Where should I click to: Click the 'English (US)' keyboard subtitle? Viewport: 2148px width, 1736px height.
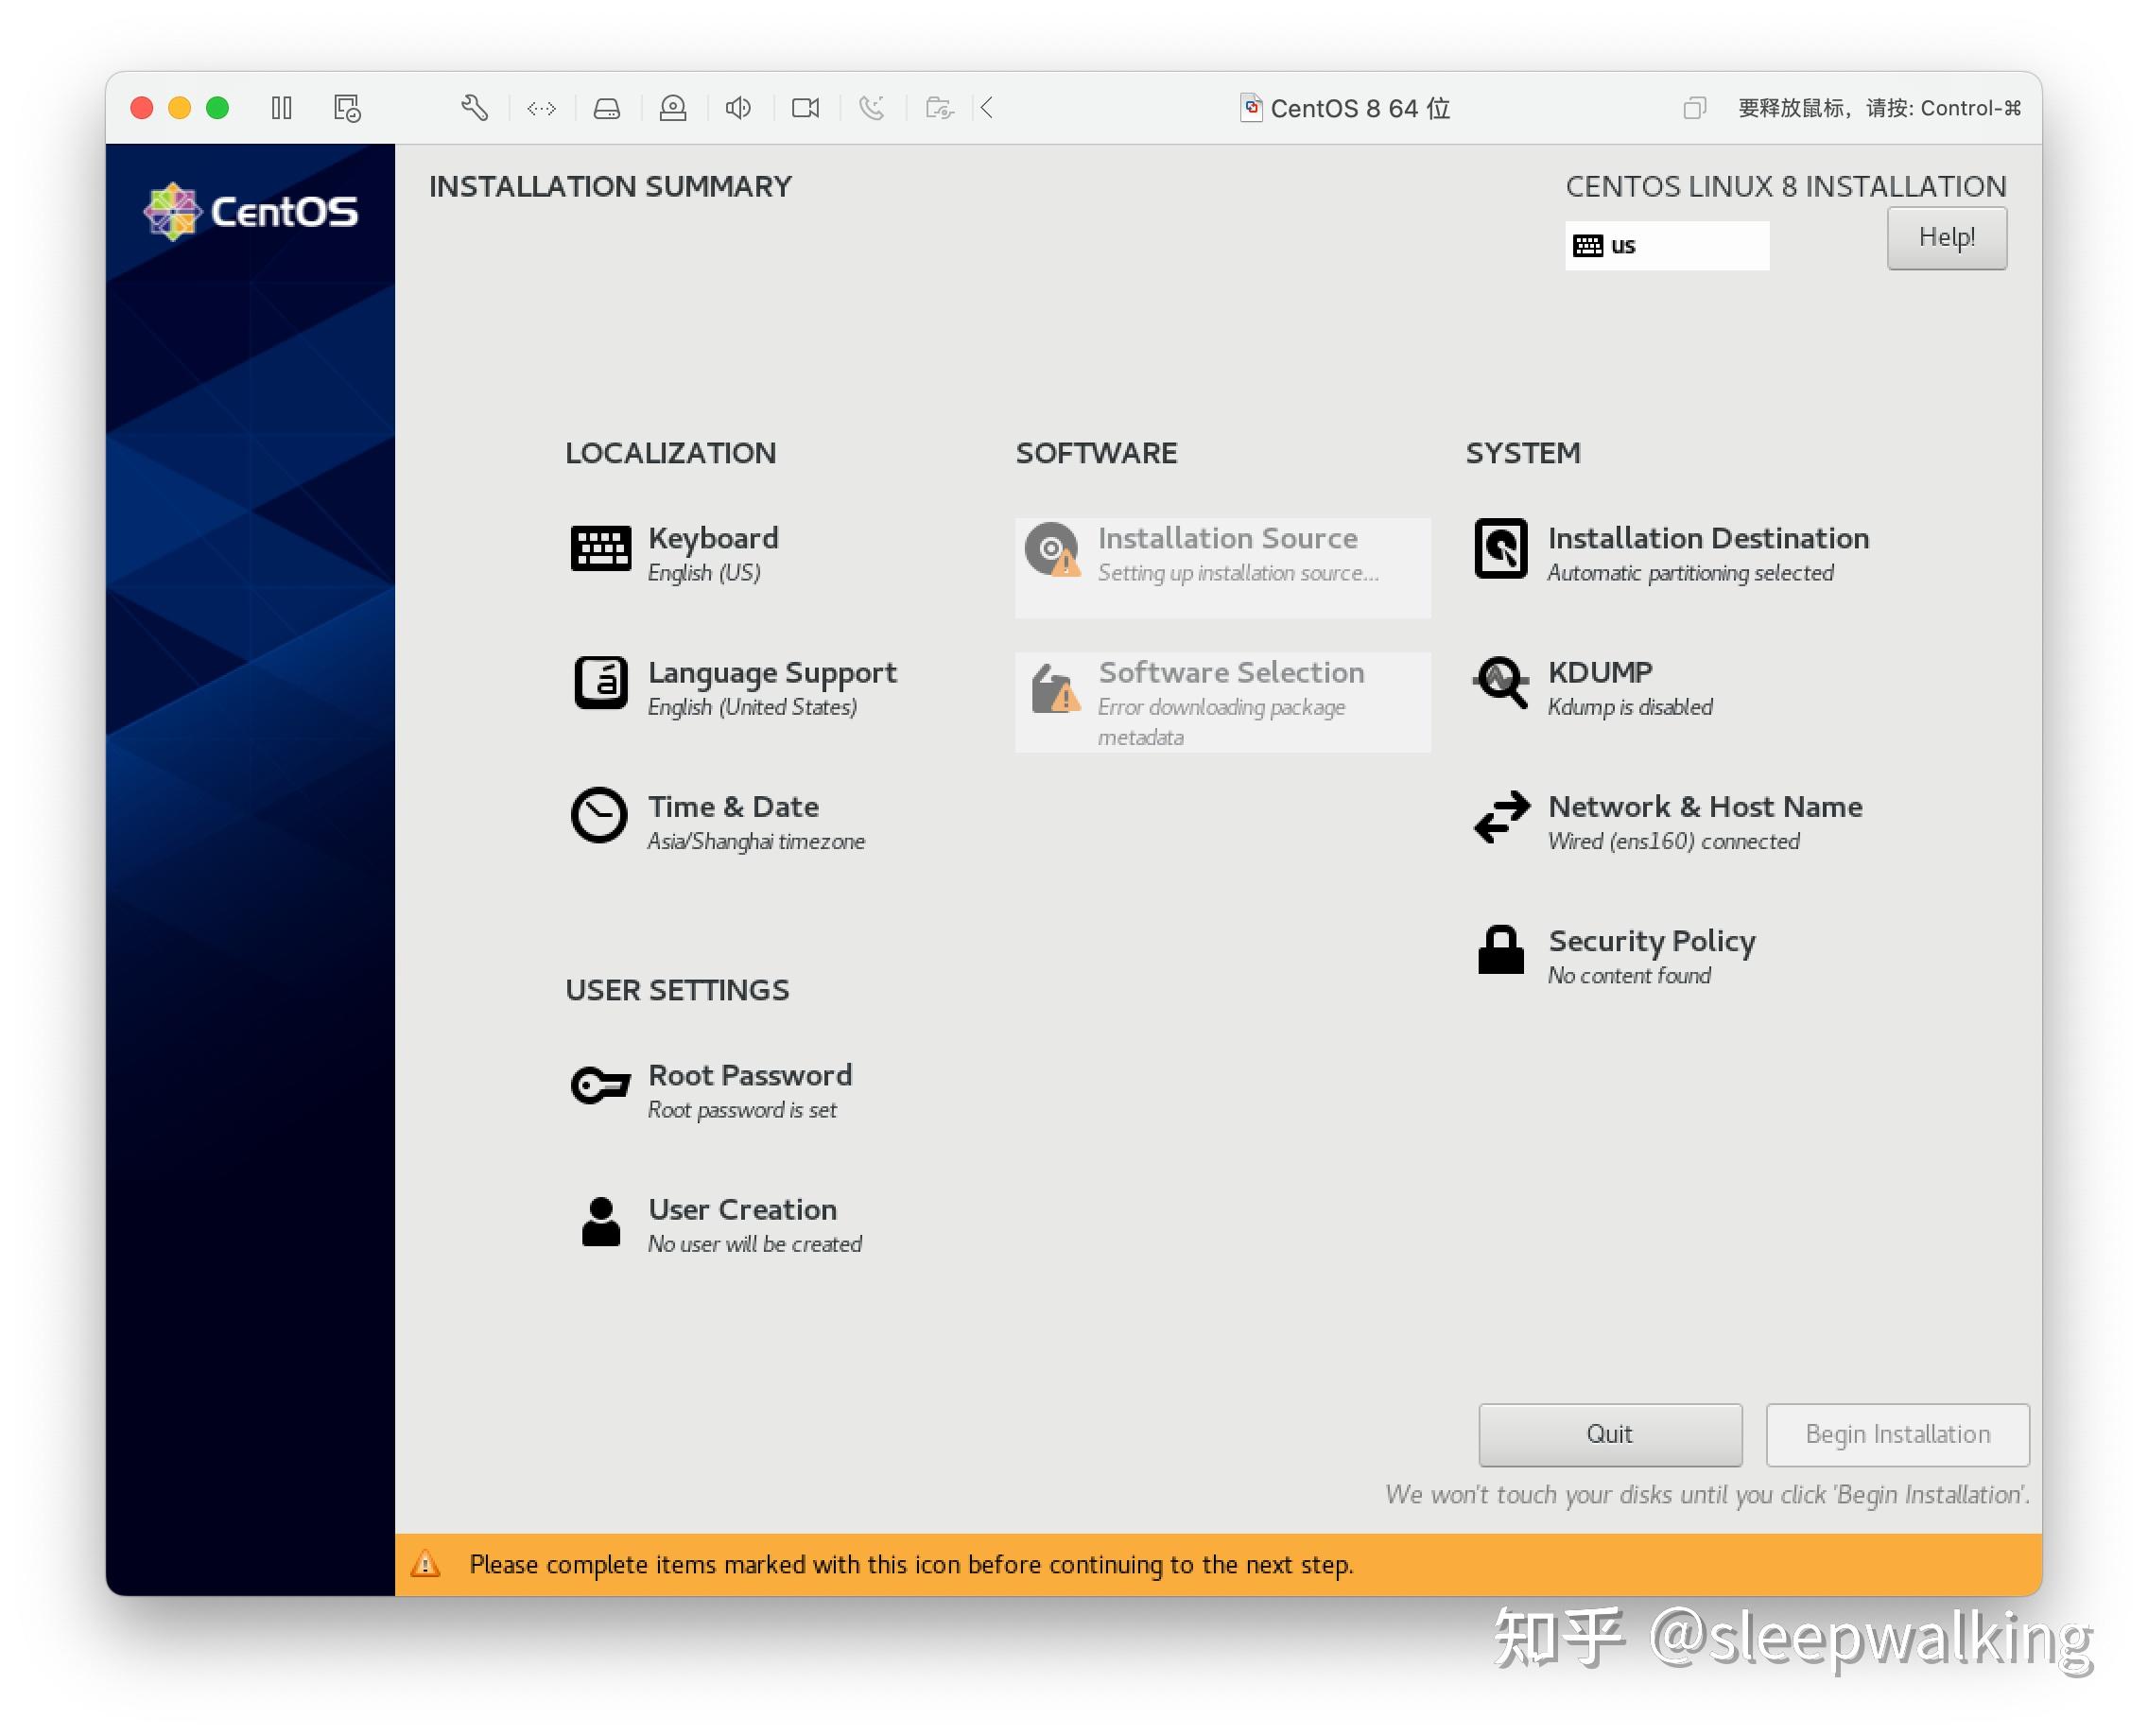tap(704, 572)
